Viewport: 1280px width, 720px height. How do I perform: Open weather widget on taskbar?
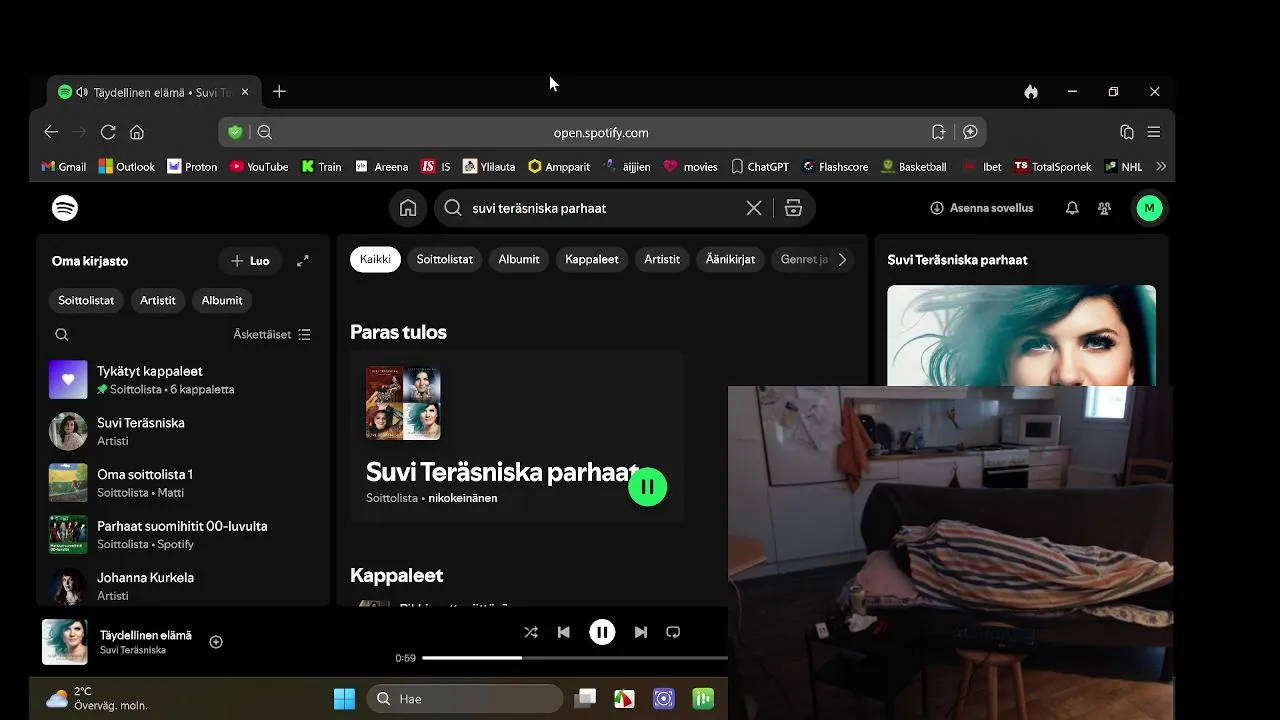[96, 699]
